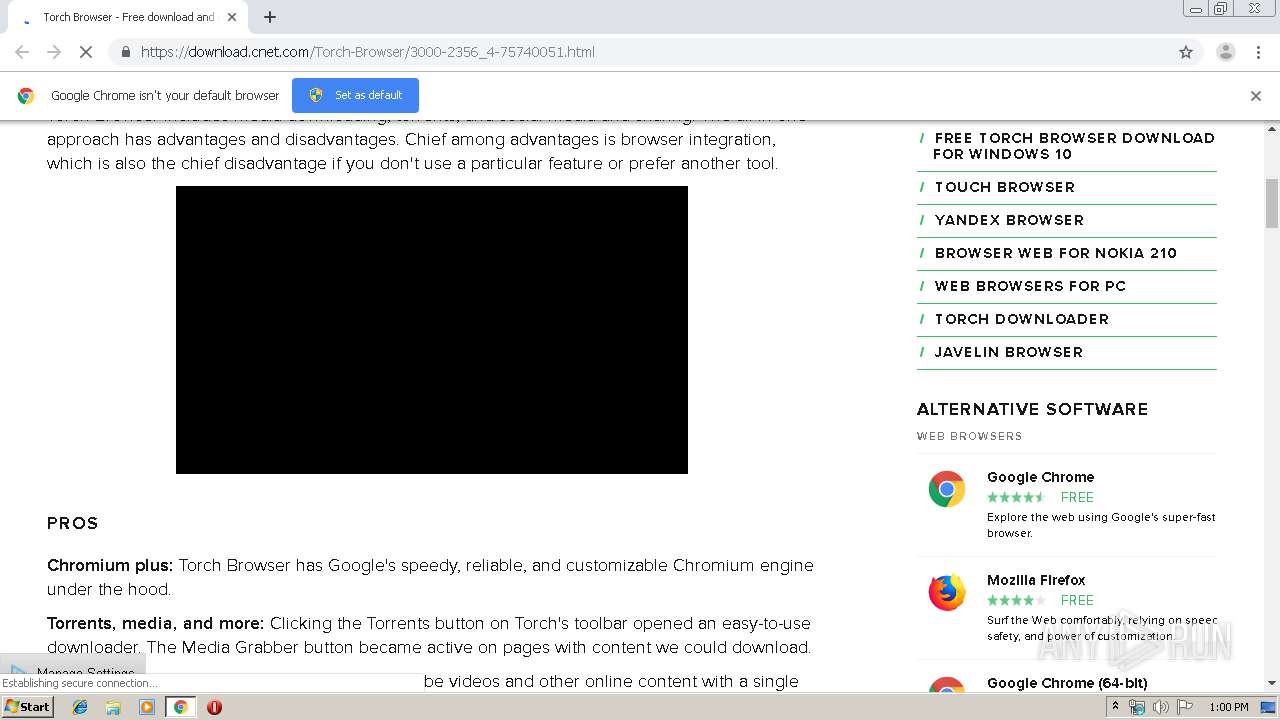This screenshot has height=720, width=1280.
Task: Click the browser forward arrow
Action: tap(54, 52)
